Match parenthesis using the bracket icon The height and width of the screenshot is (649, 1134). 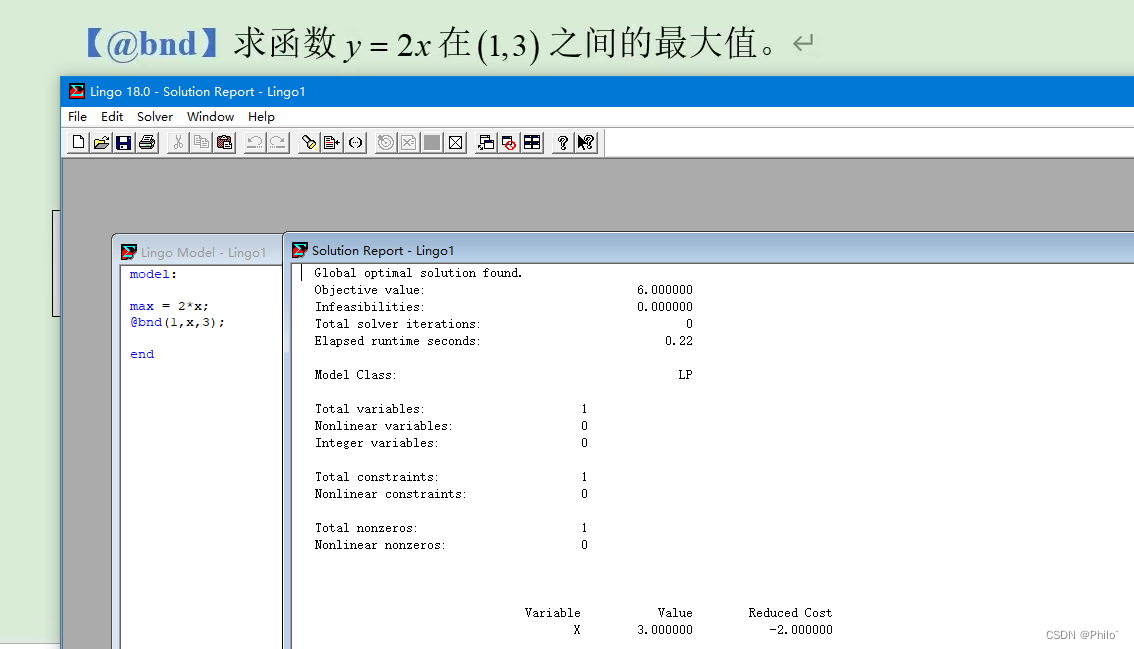(355, 143)
